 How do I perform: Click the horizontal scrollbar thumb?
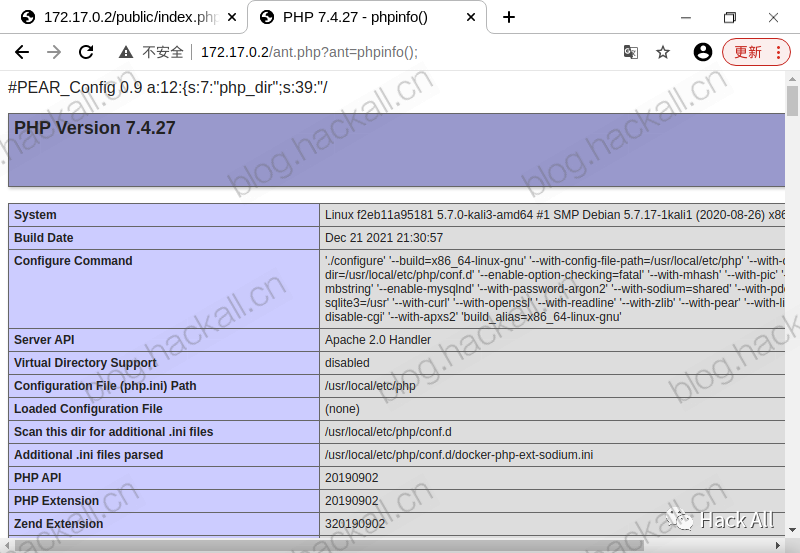click(329, 546)
